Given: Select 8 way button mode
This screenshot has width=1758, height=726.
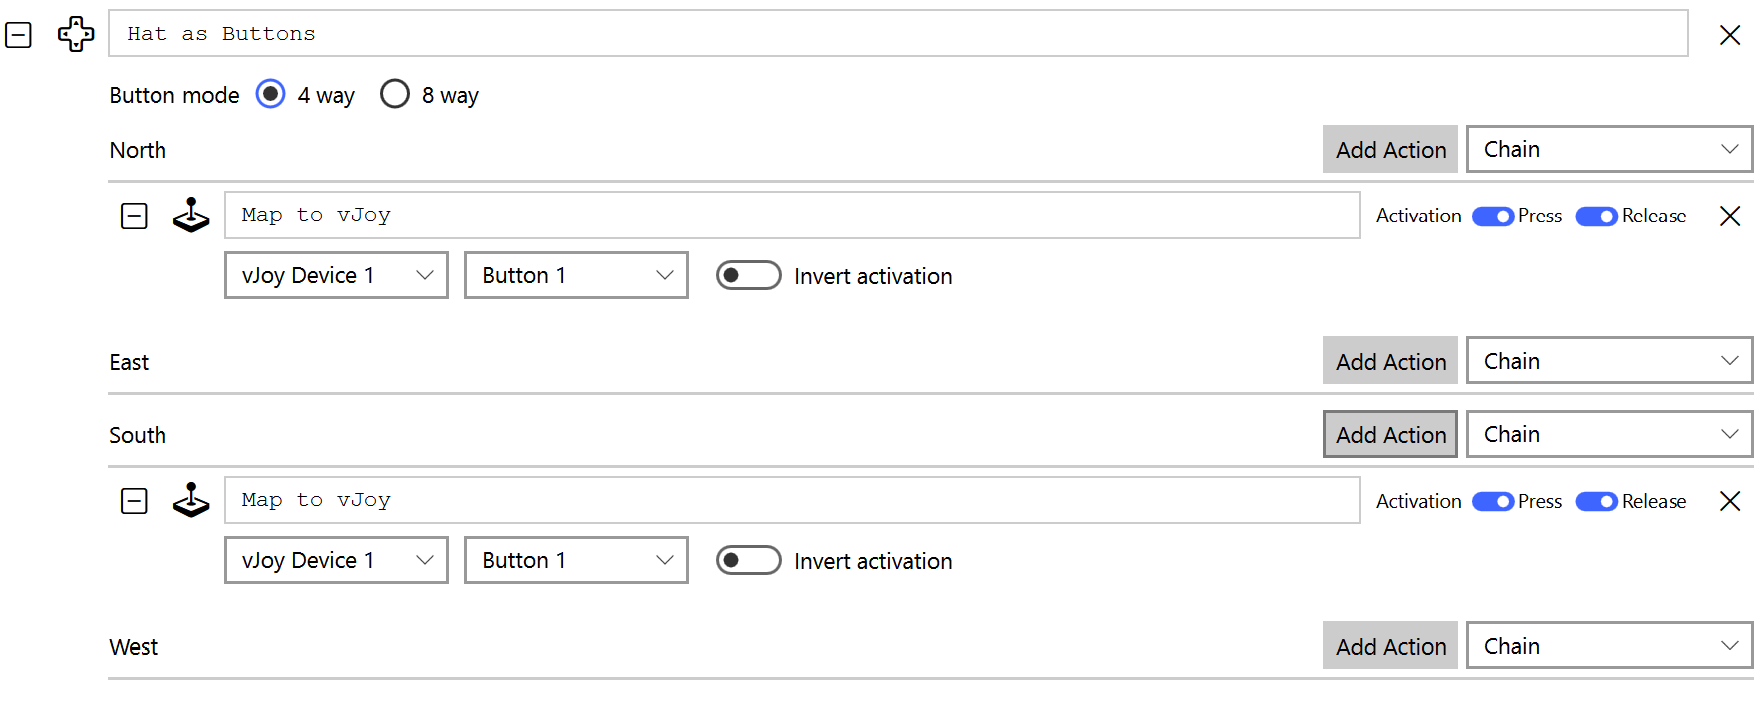Looking at the screenshot, I should click(395, 94).
